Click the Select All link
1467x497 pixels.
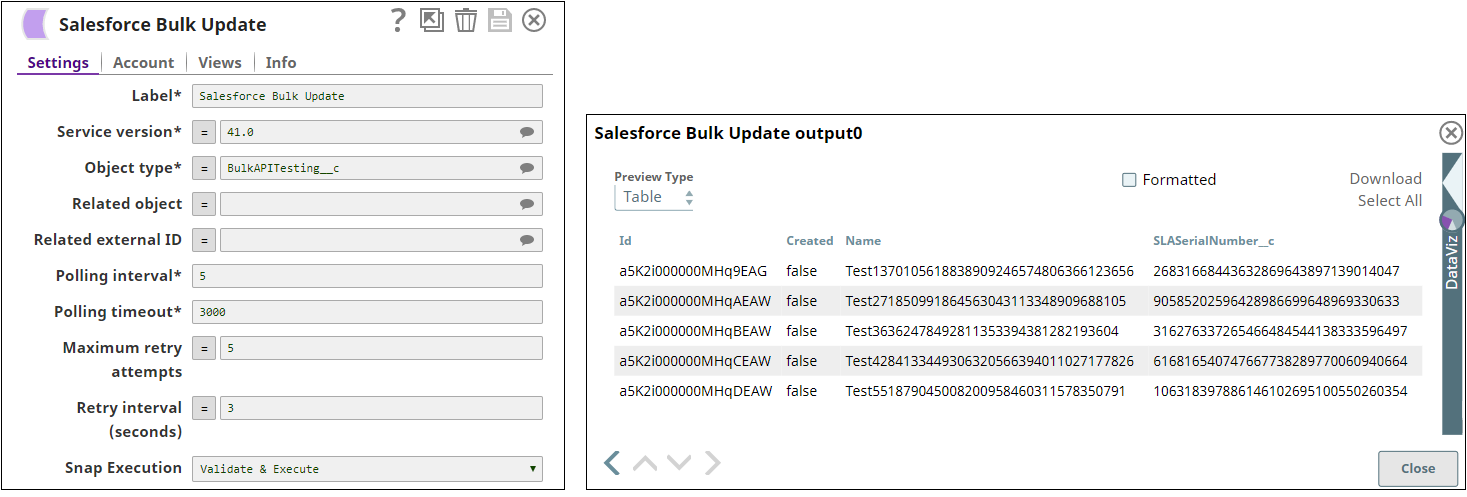pyautogui.click(x=1389, y=200)
